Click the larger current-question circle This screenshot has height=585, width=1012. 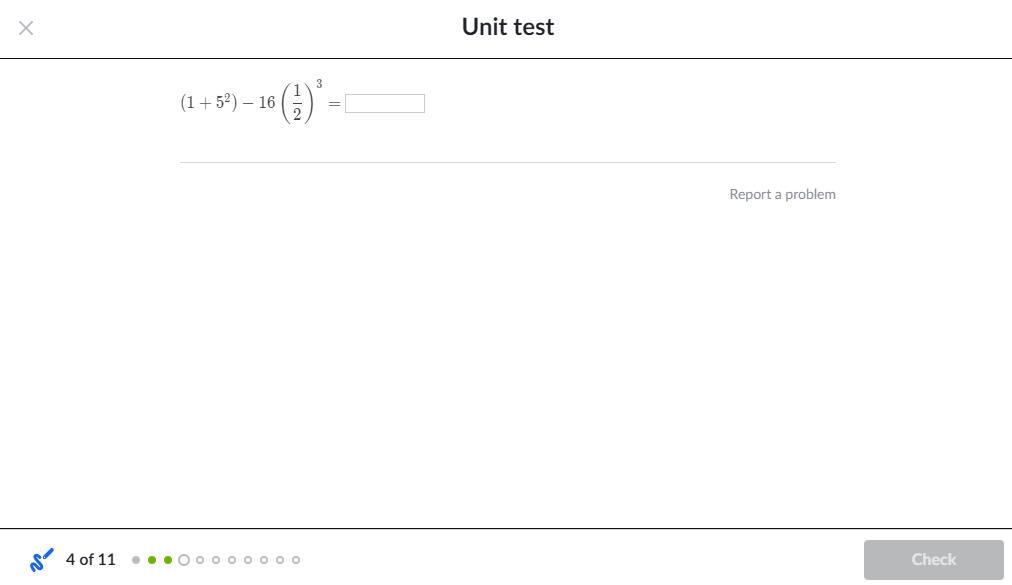click(184, 560)
